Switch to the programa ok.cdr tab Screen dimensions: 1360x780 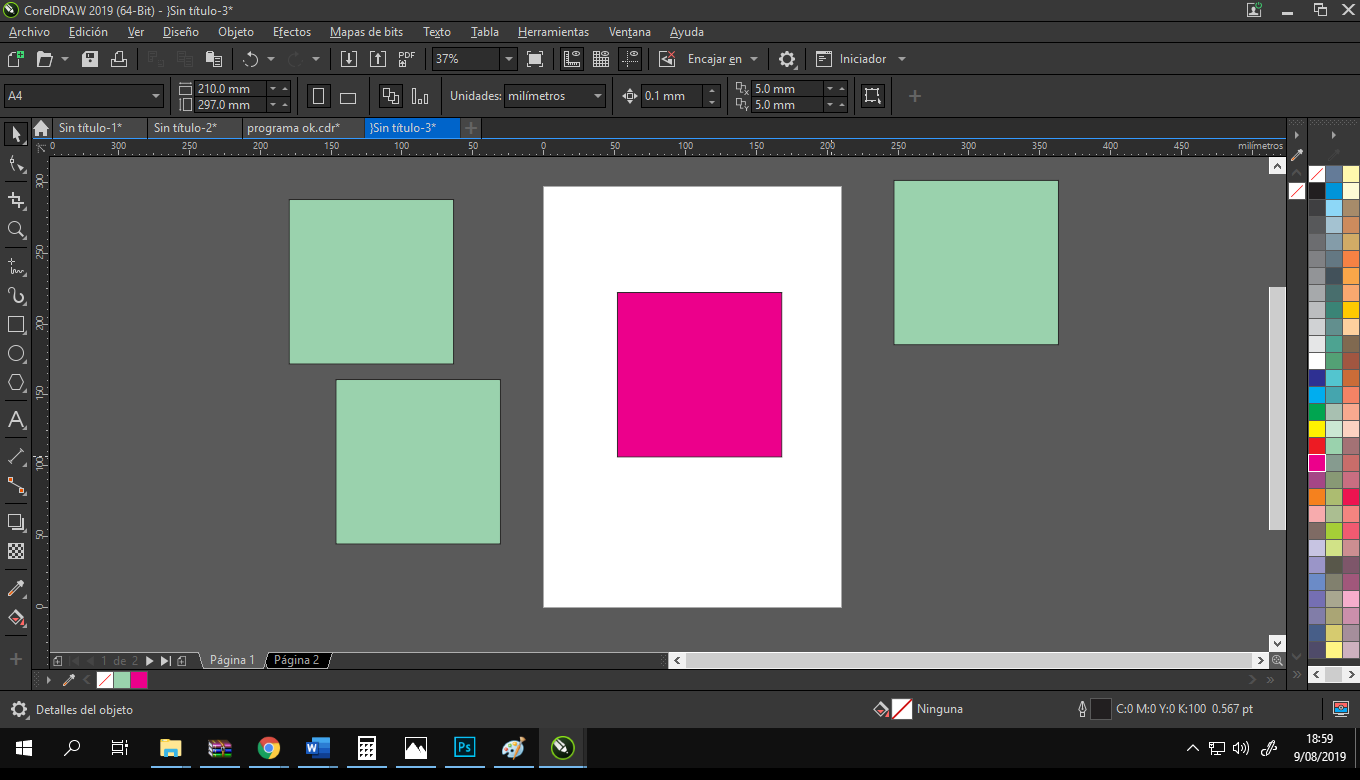(x=293, y=128)
